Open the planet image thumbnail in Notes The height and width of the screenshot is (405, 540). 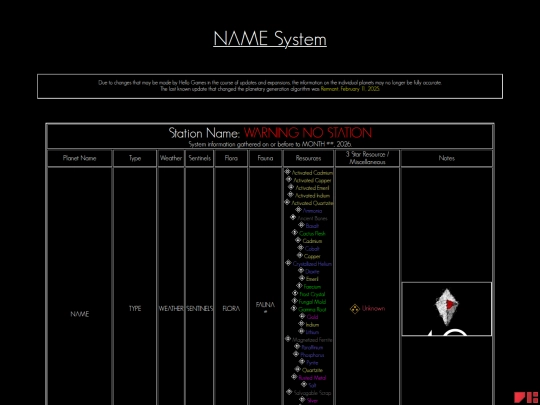pyautogui.click(x=447, y=309)
